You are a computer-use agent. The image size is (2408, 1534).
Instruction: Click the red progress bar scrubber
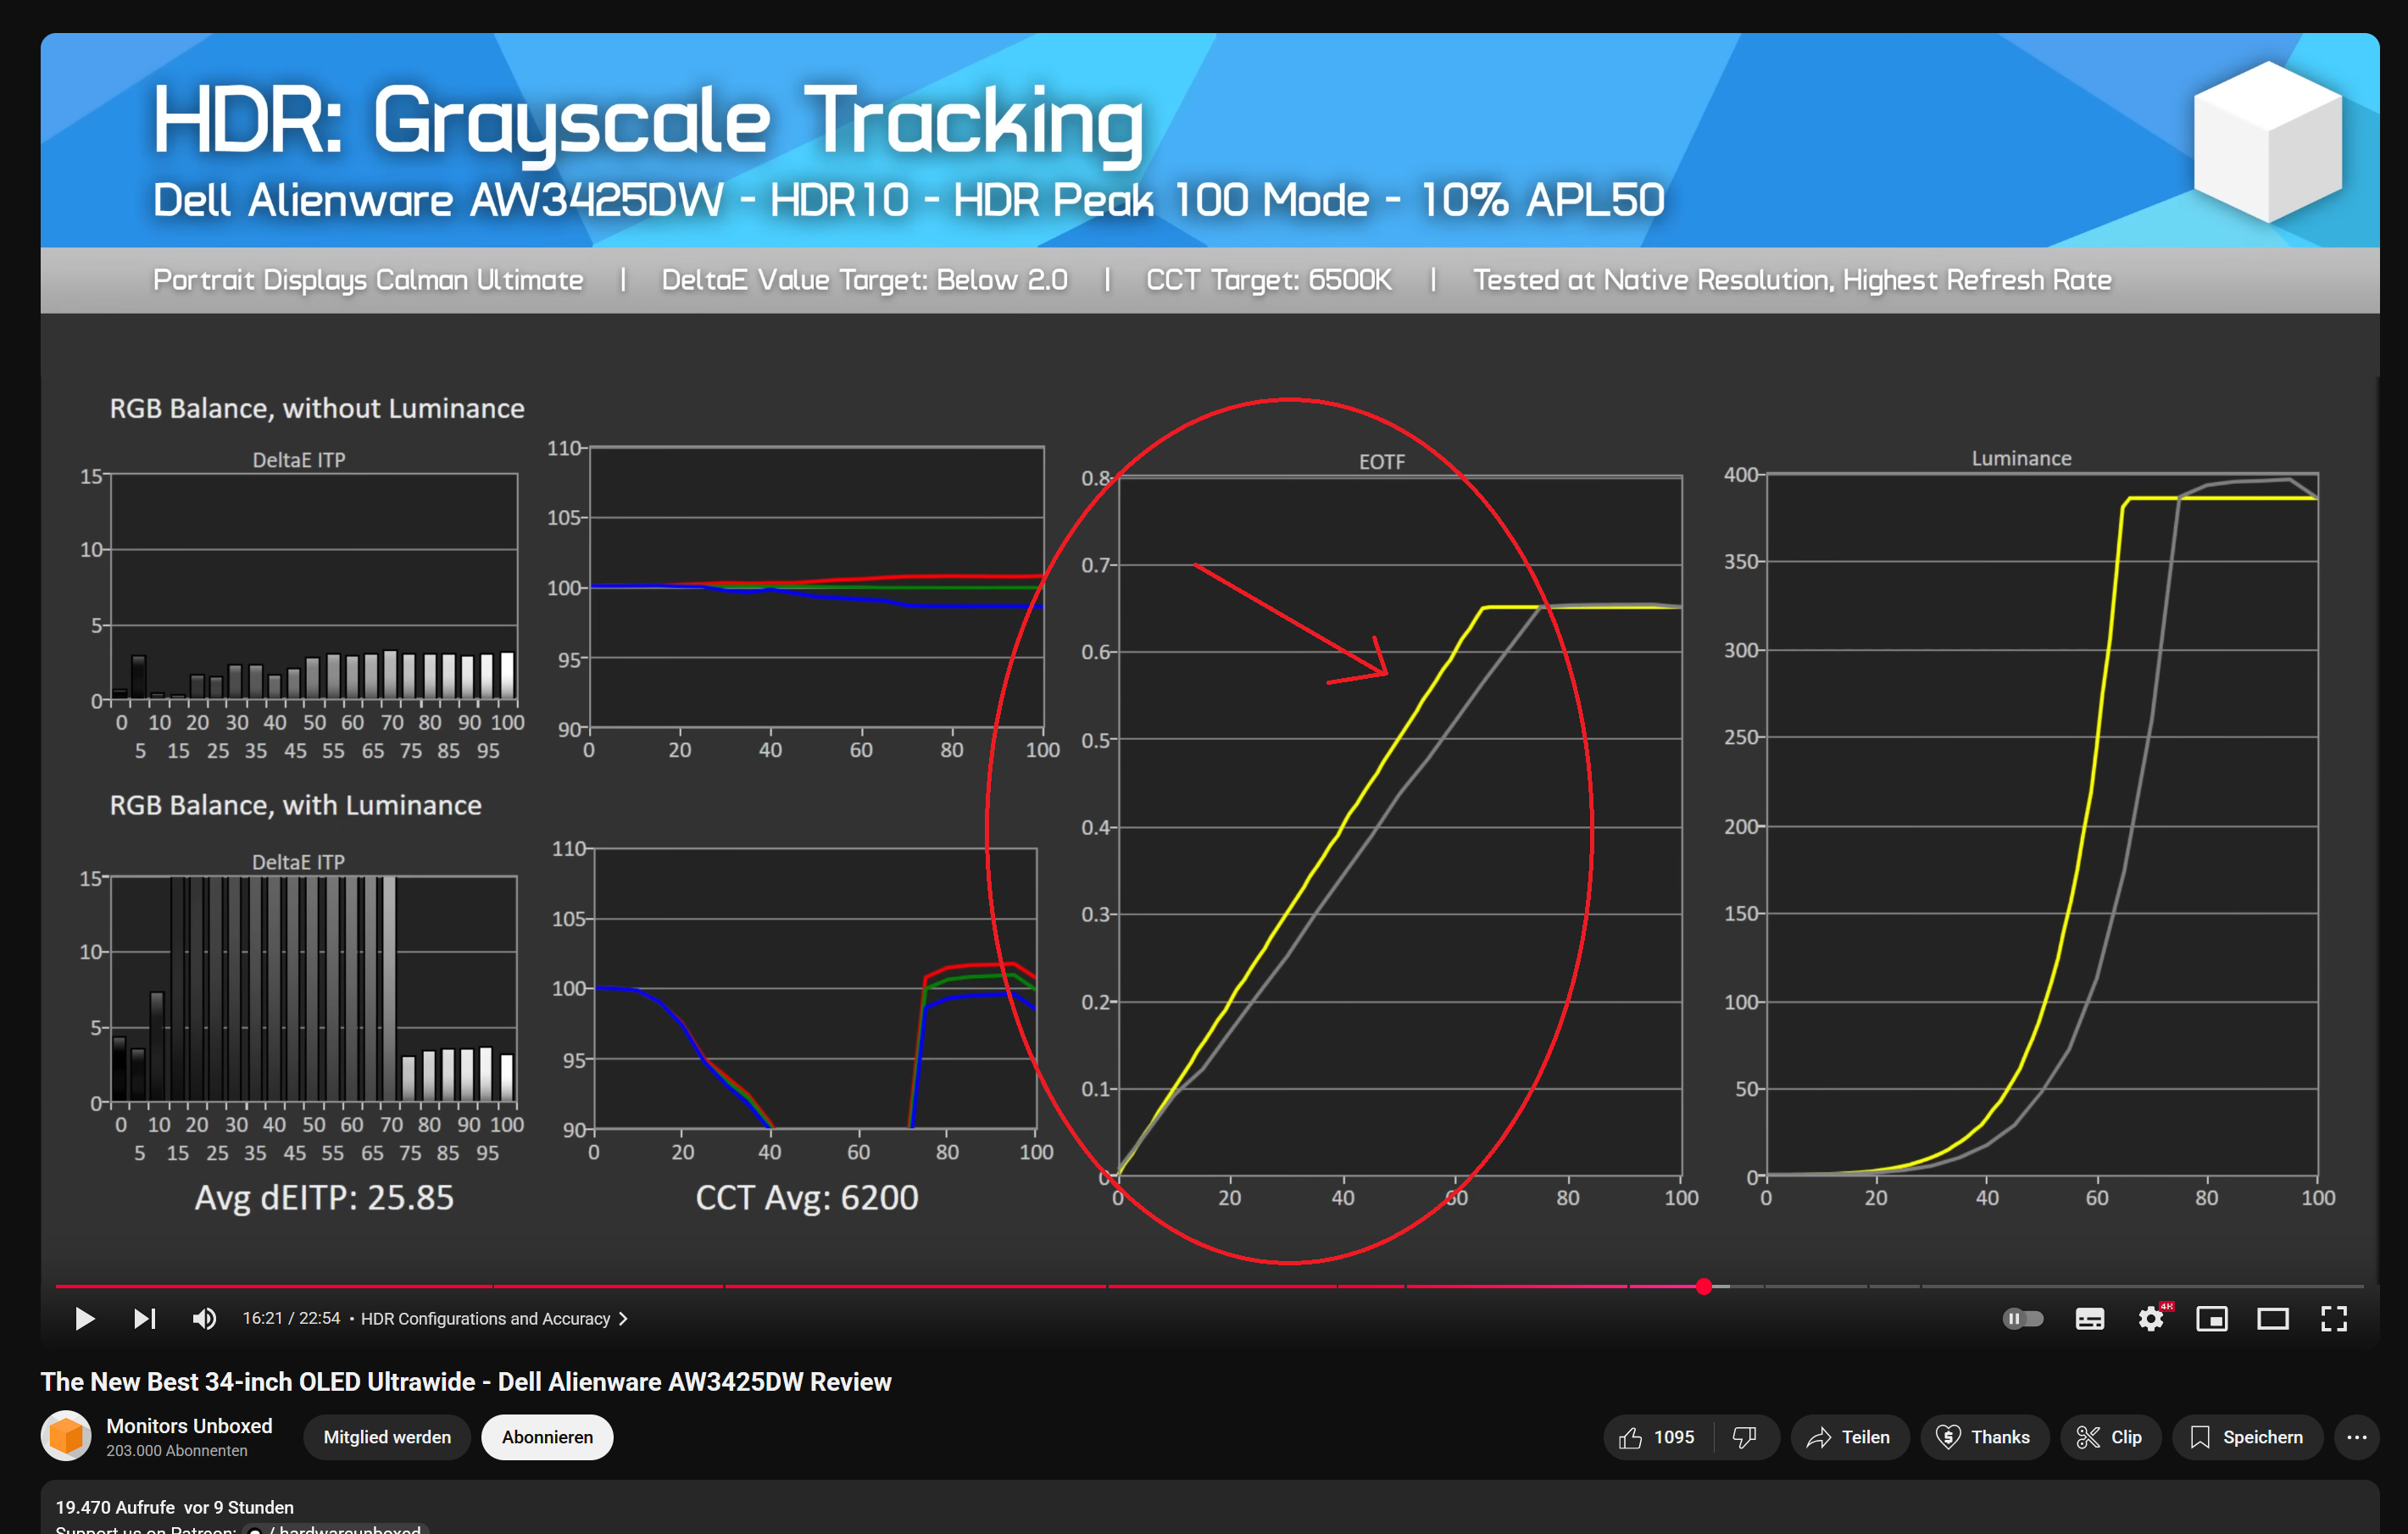(1704, 1287)
